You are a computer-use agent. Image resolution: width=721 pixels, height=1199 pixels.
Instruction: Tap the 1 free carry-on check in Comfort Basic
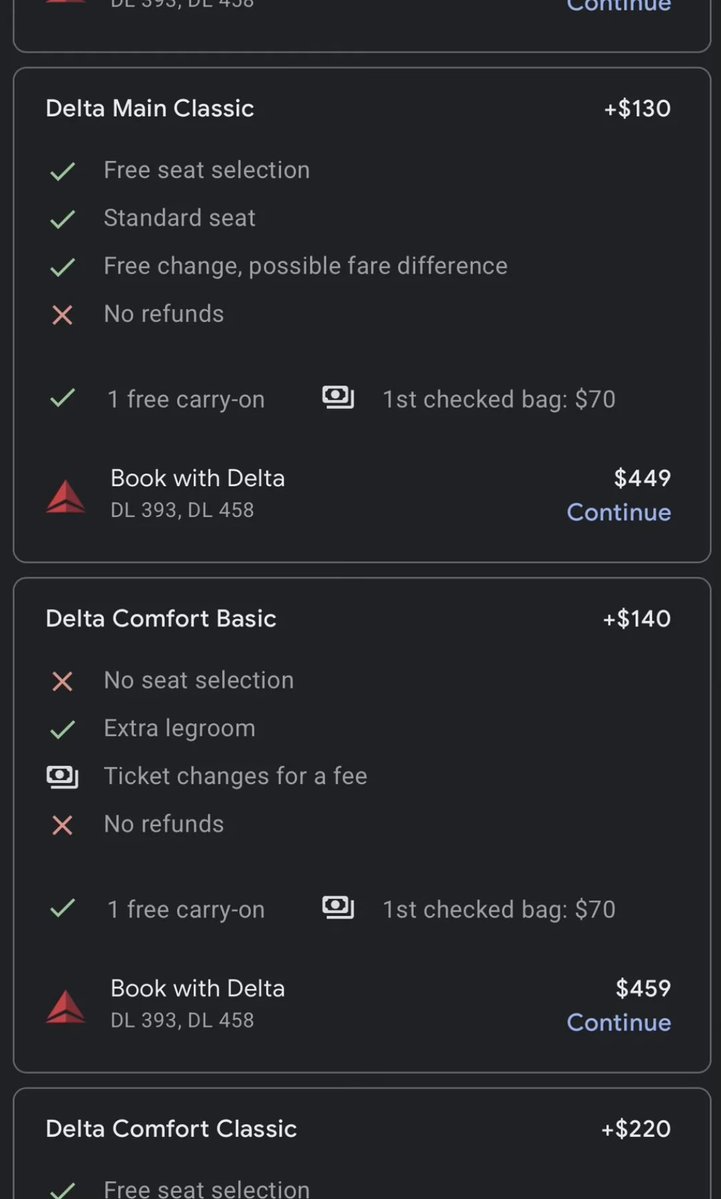point(62,908)
